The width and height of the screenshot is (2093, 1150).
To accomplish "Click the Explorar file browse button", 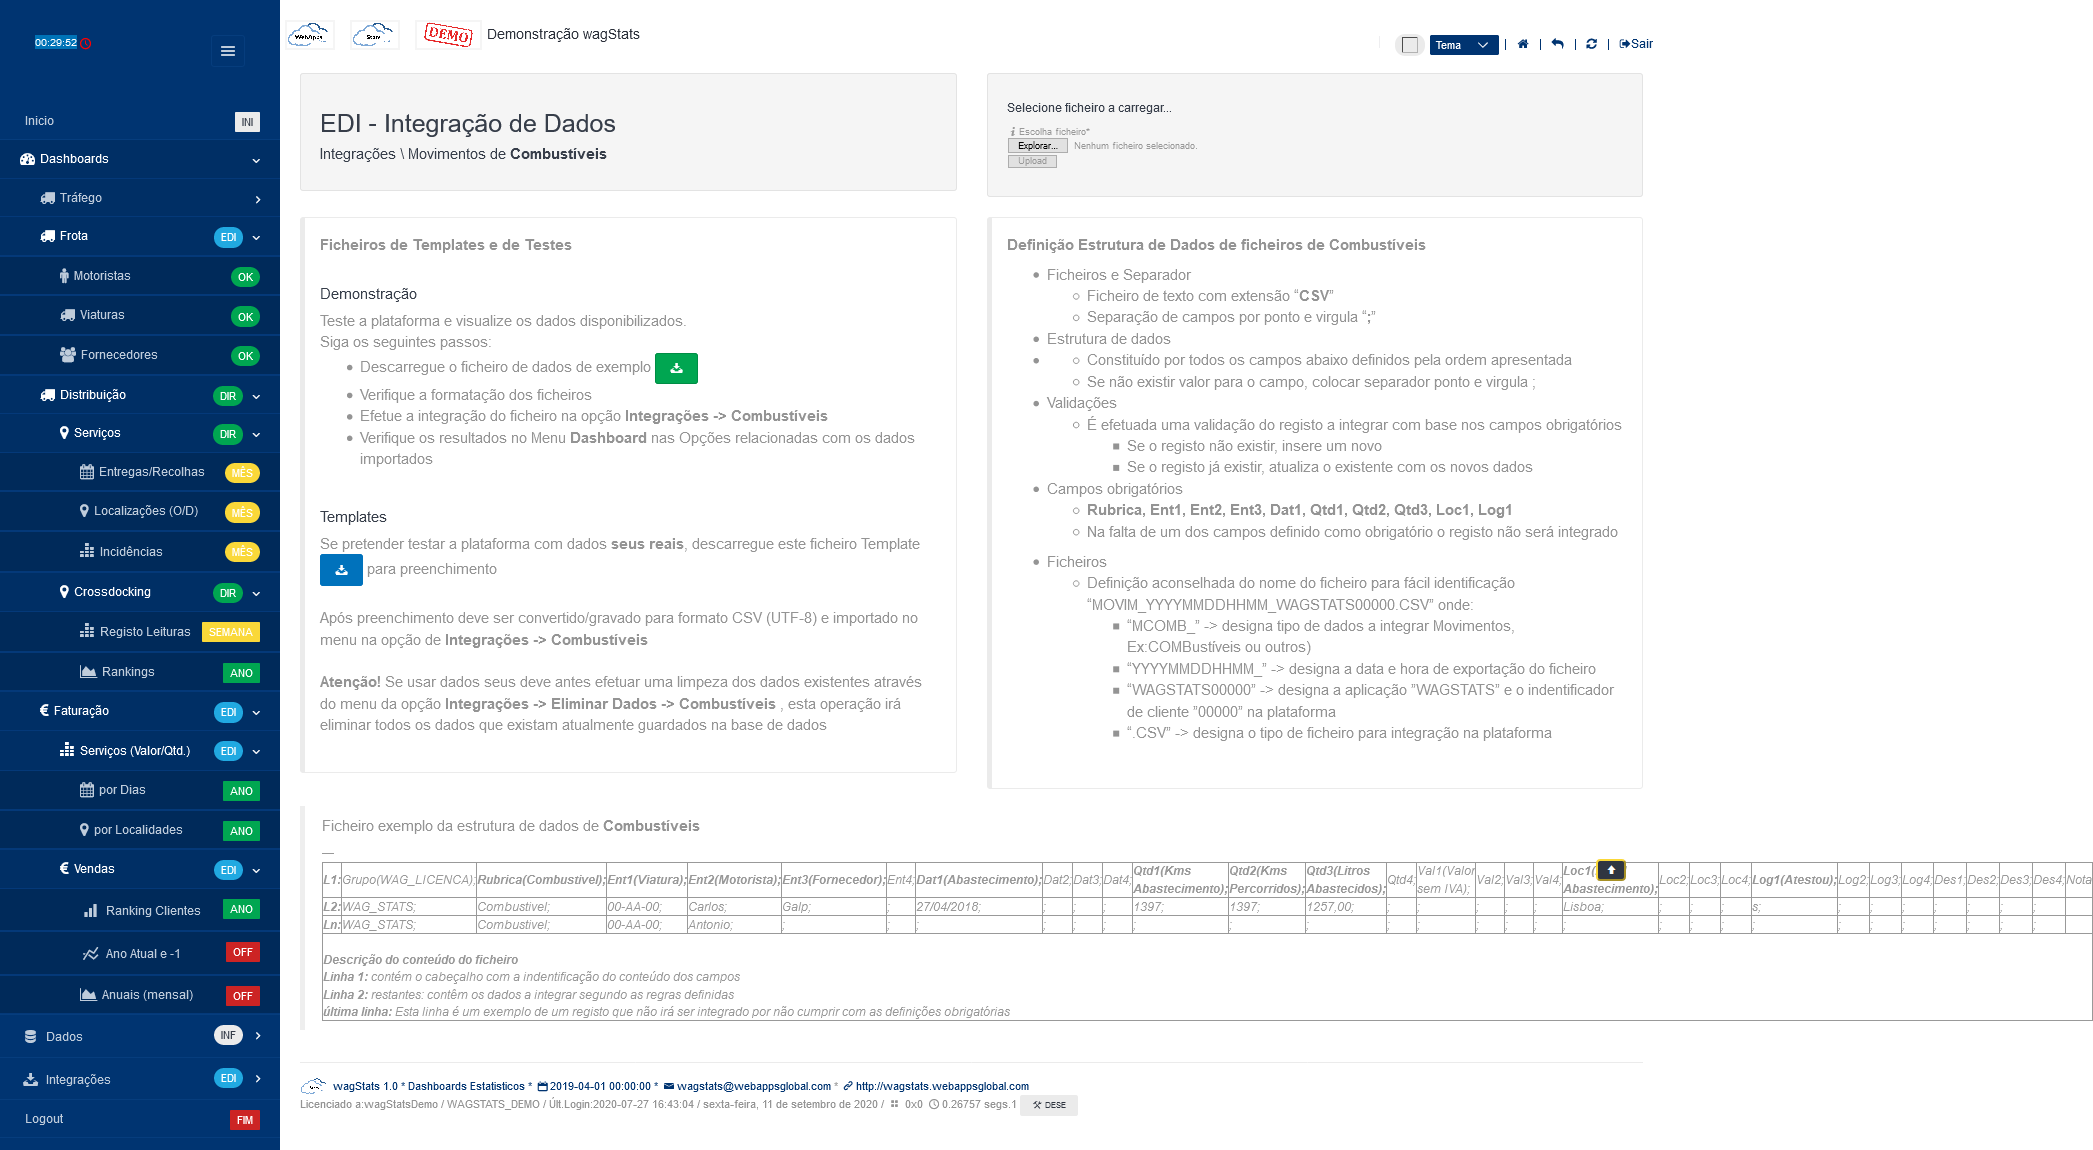I will (x=1038, y=146).
